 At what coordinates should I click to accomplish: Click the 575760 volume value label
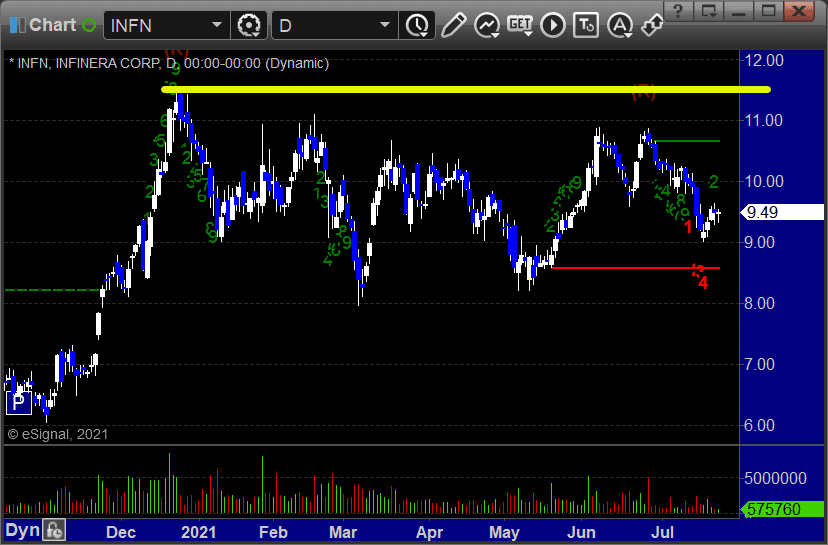coord(783,509)
